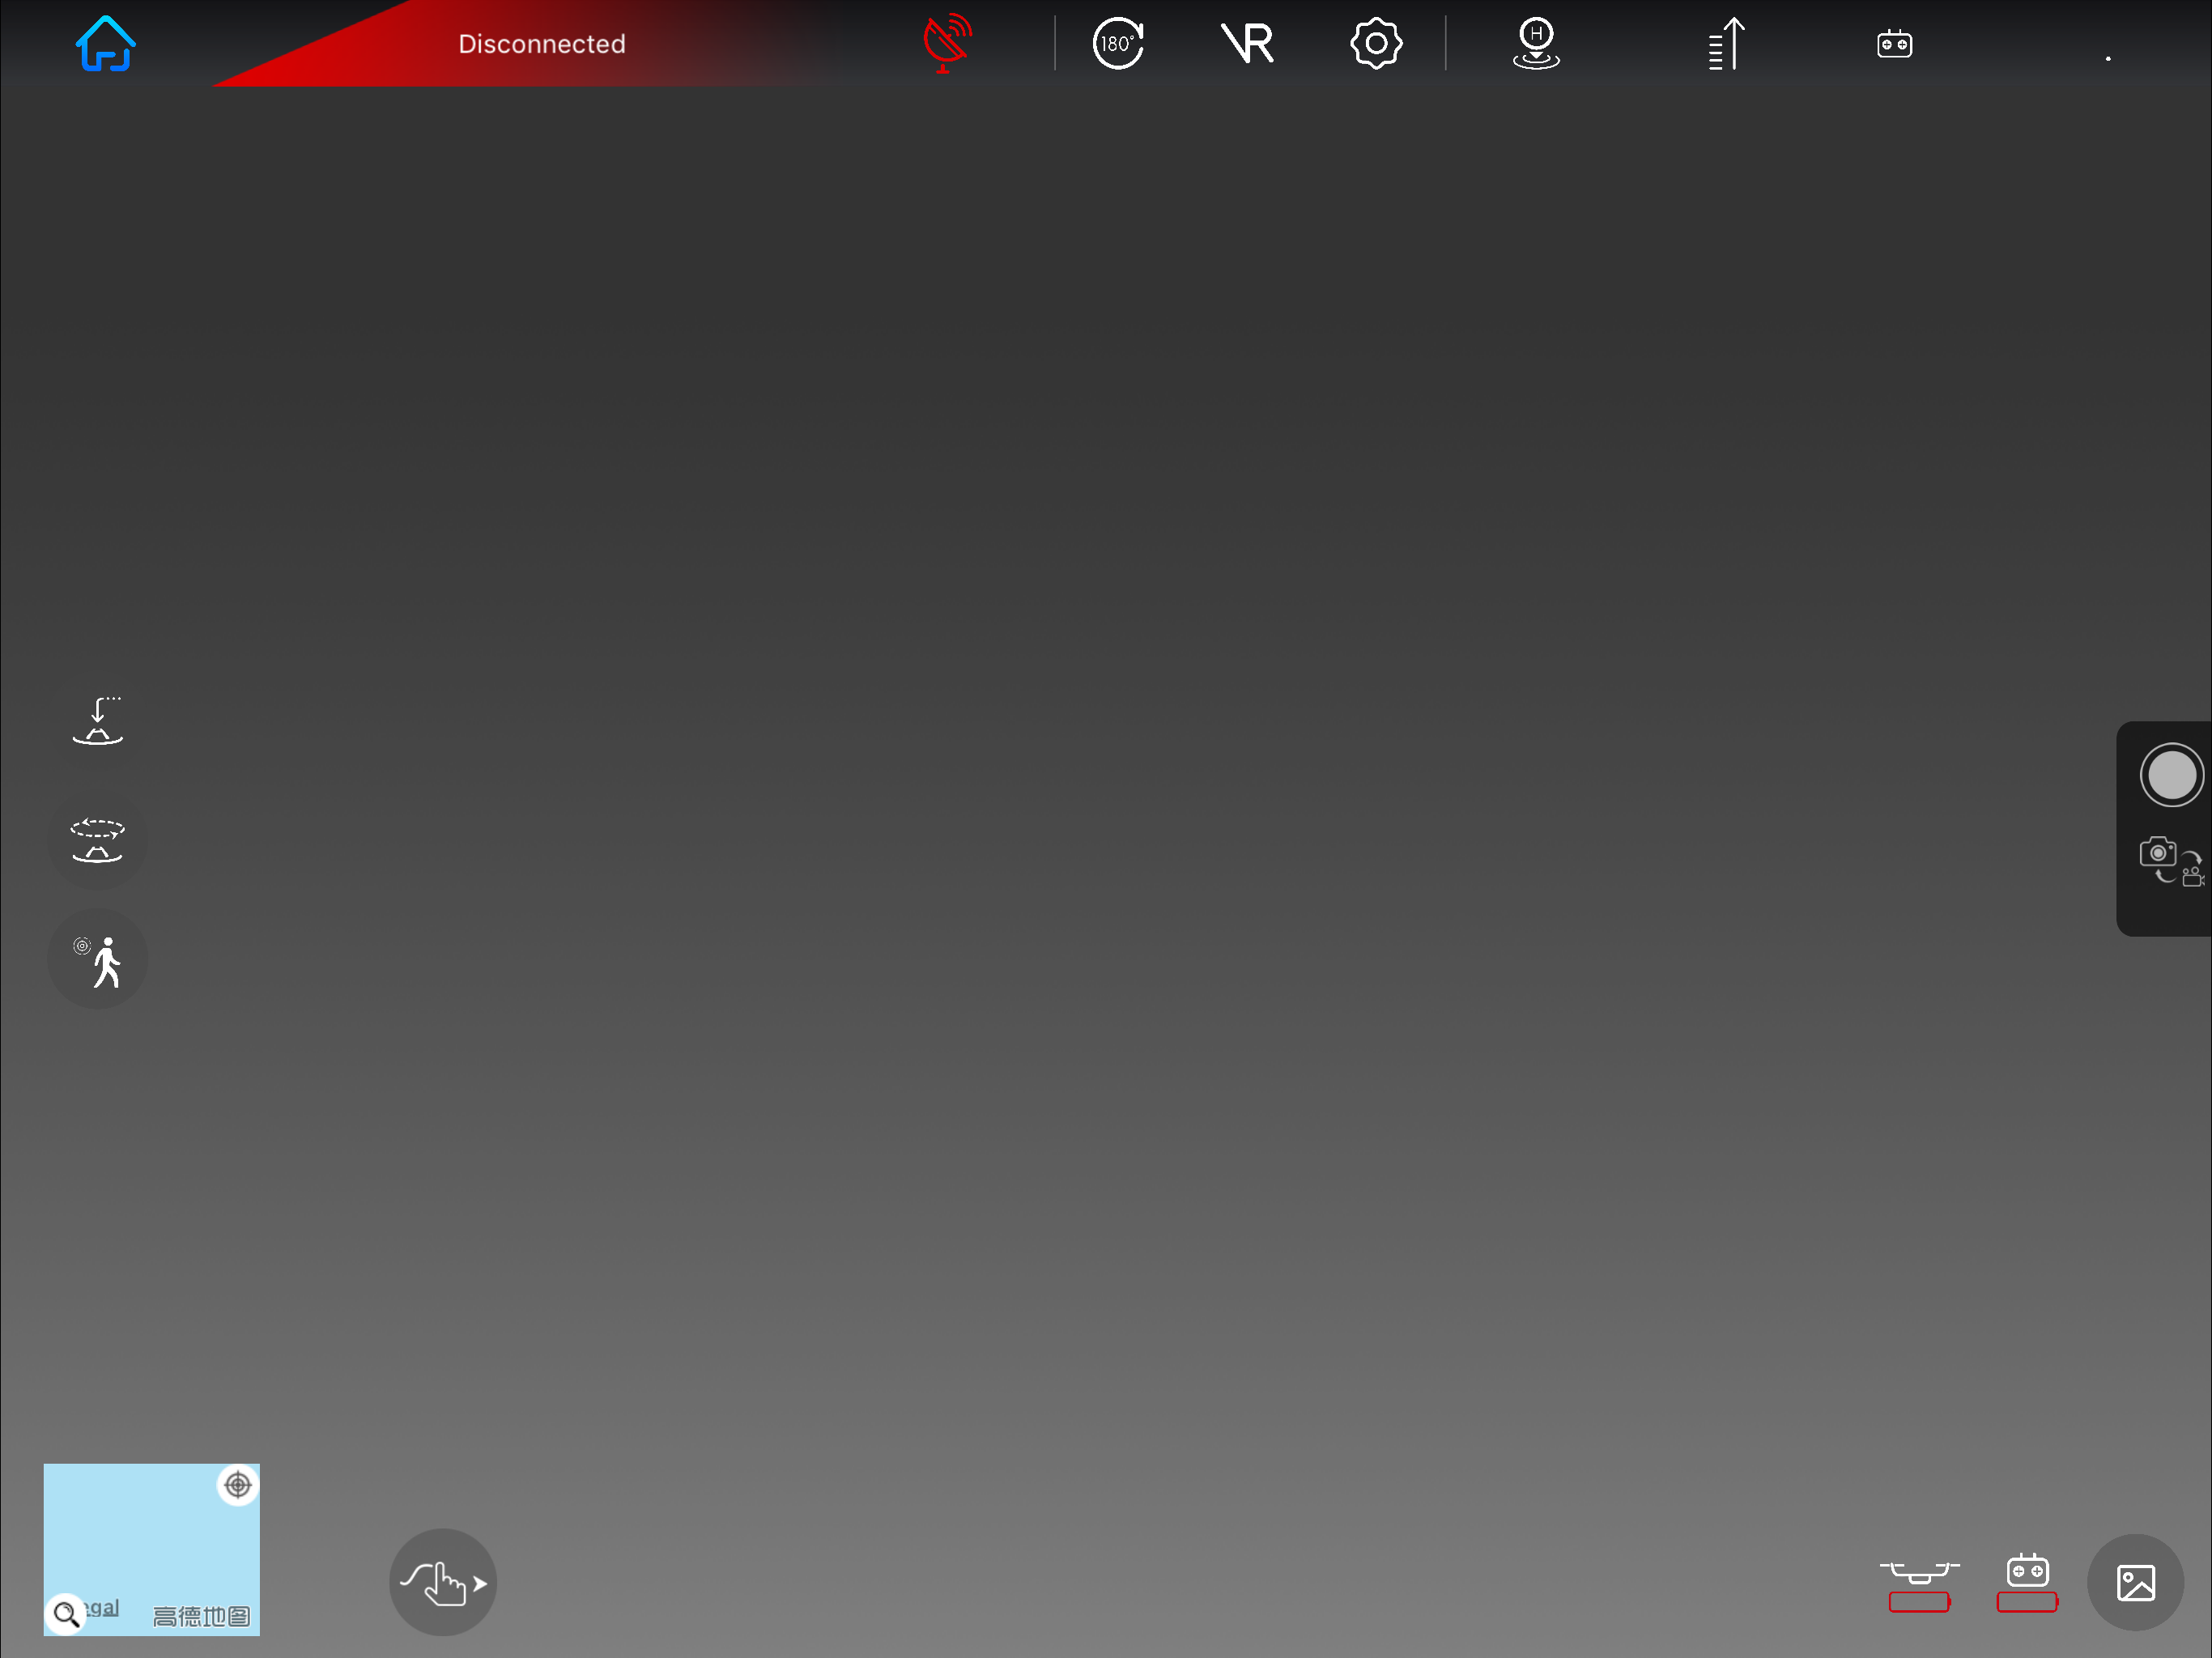Tap the return-to-home H icon
Image resolution: width=2212 pixels, height=1658 pixels.
click(x=1536, y=44)
